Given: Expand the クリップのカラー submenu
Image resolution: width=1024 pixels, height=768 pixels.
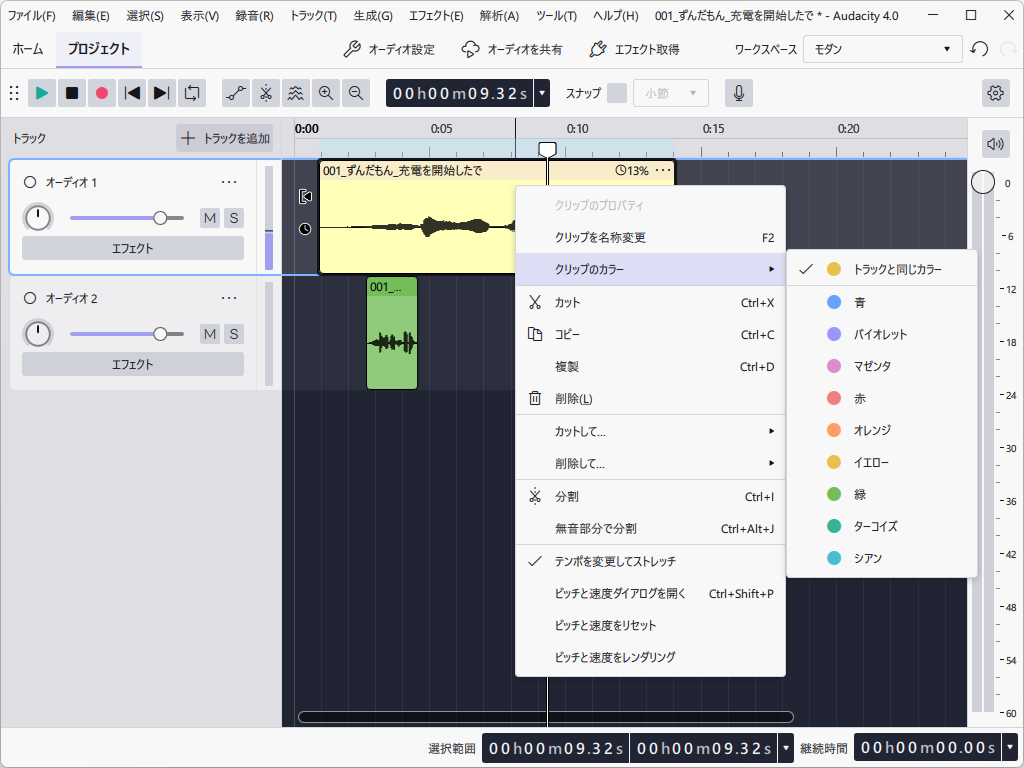Looking at the screenshot, I should pyautogui.click(x=650, y=269).
